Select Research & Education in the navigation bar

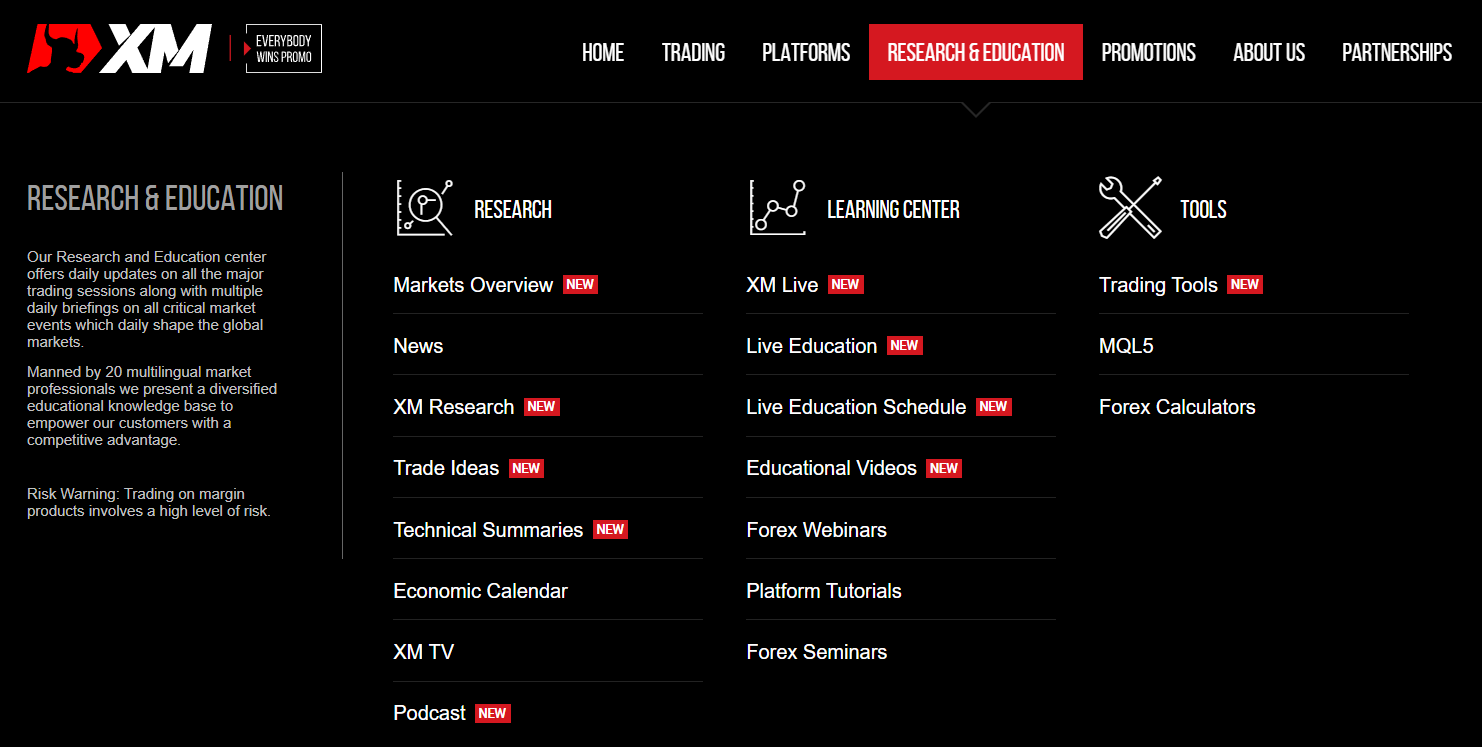tap(976, 52)
